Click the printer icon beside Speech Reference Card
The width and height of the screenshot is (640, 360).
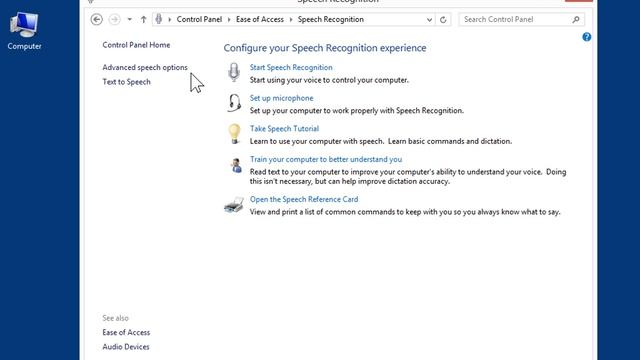click(234, 204)
